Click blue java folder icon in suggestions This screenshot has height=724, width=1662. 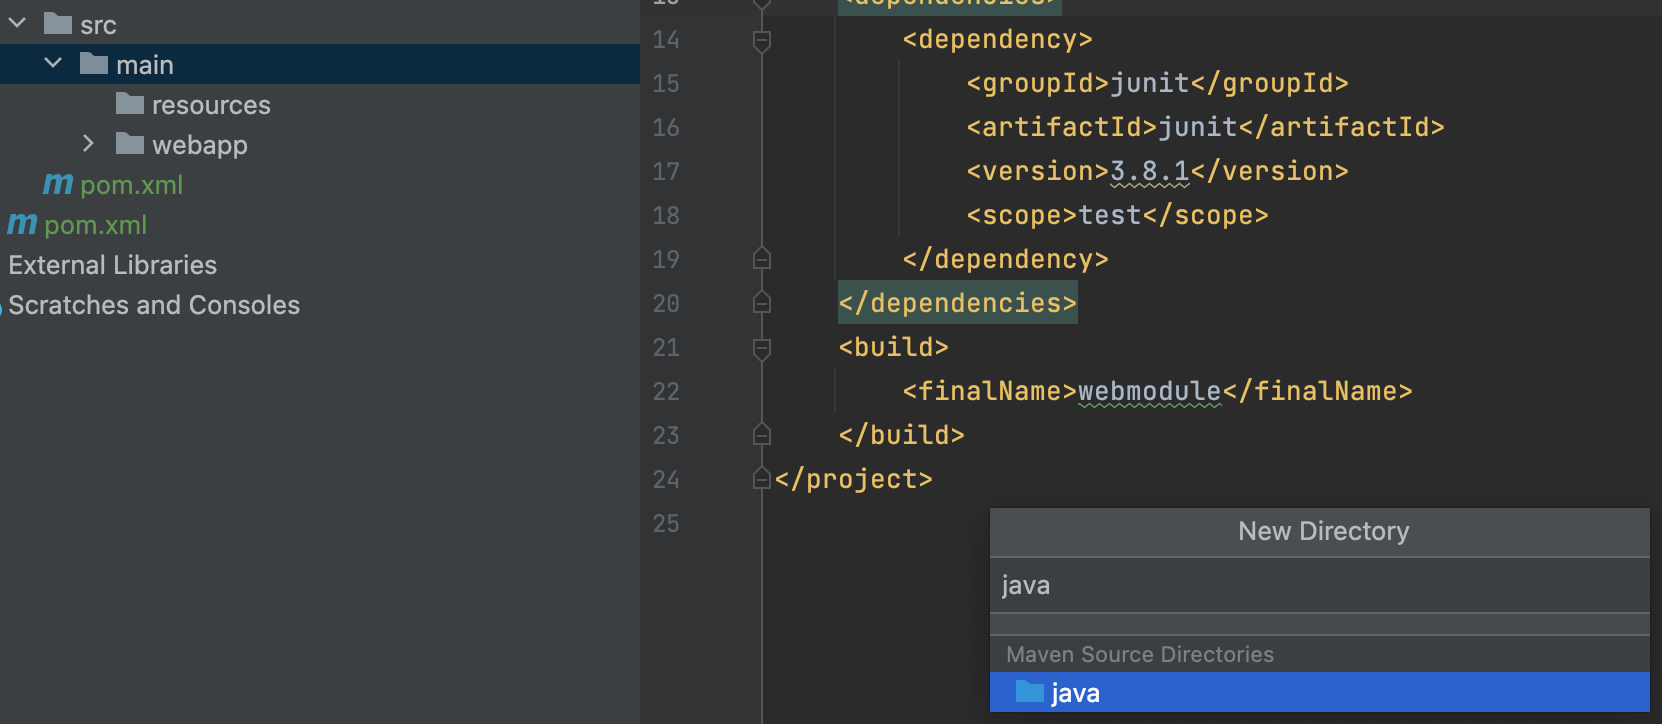click(1029, 692)
